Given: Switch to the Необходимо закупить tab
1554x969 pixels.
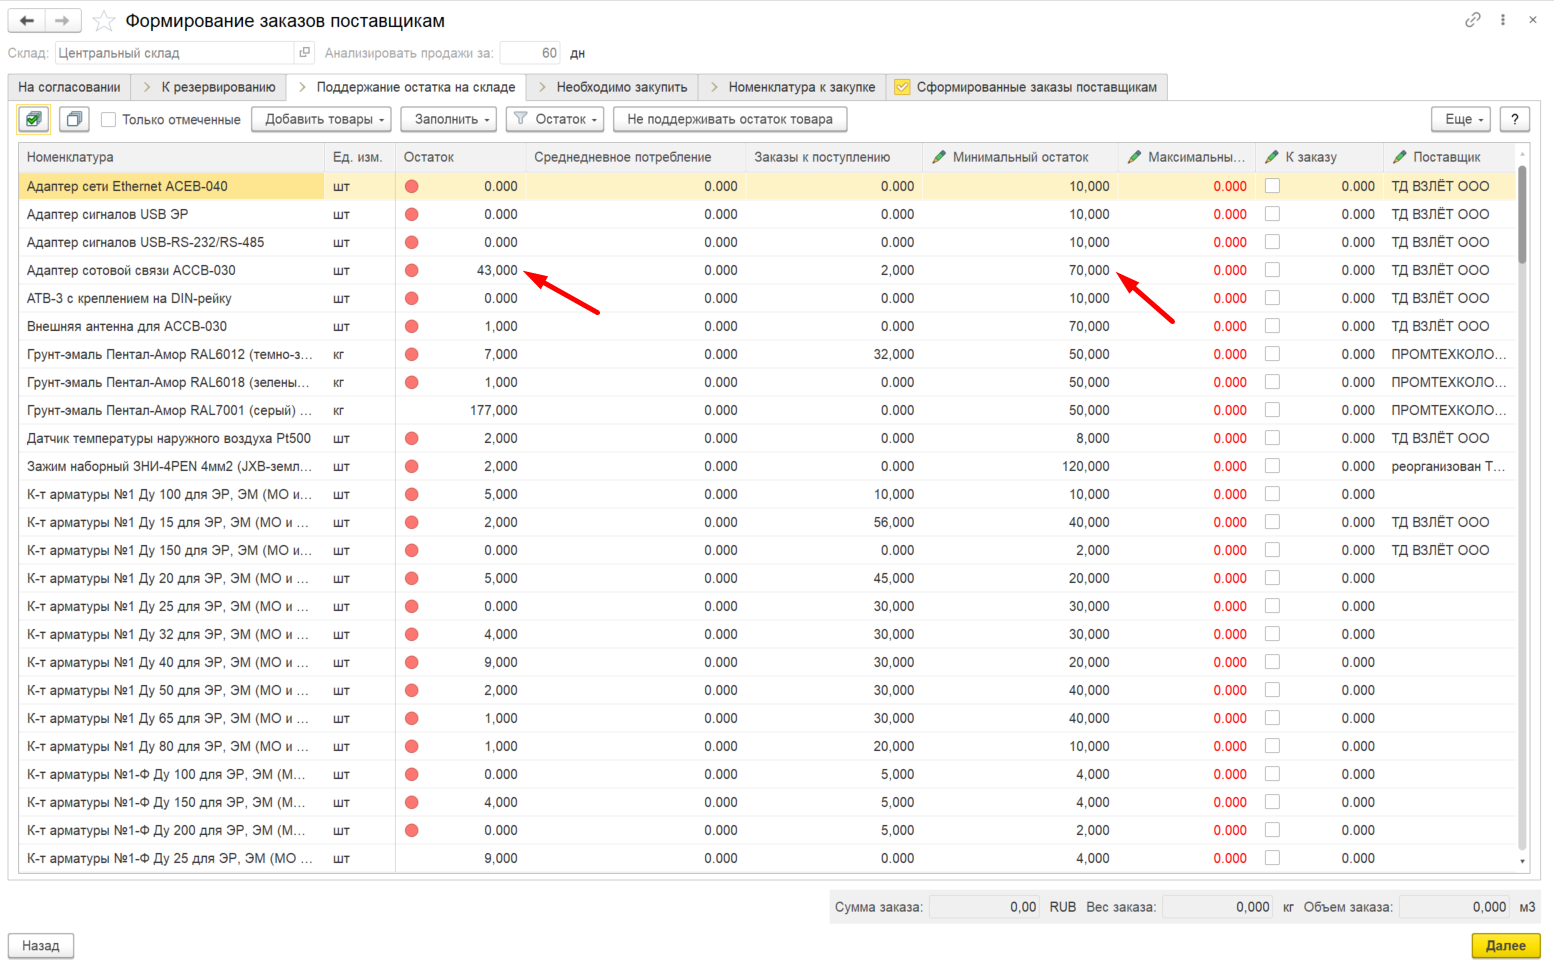Looking at the screenshot, I should (x=612, y=87).
